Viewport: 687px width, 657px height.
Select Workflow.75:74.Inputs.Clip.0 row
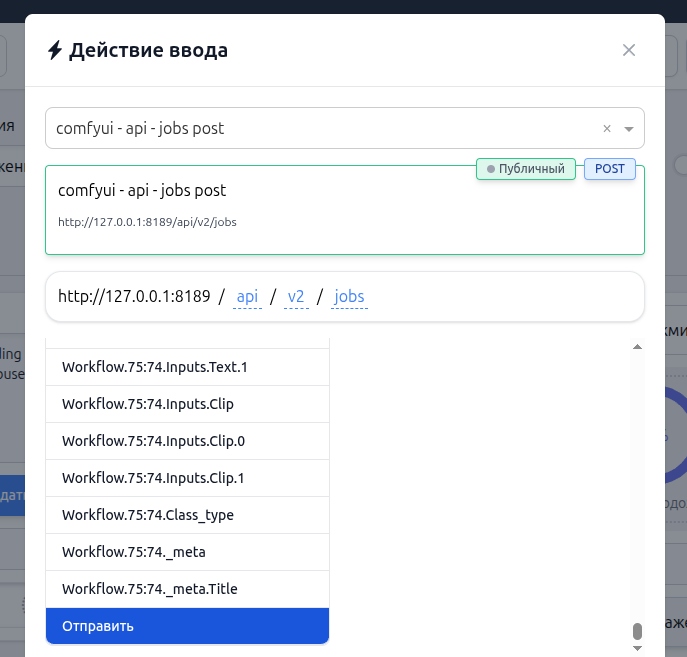tap(188, 441)
